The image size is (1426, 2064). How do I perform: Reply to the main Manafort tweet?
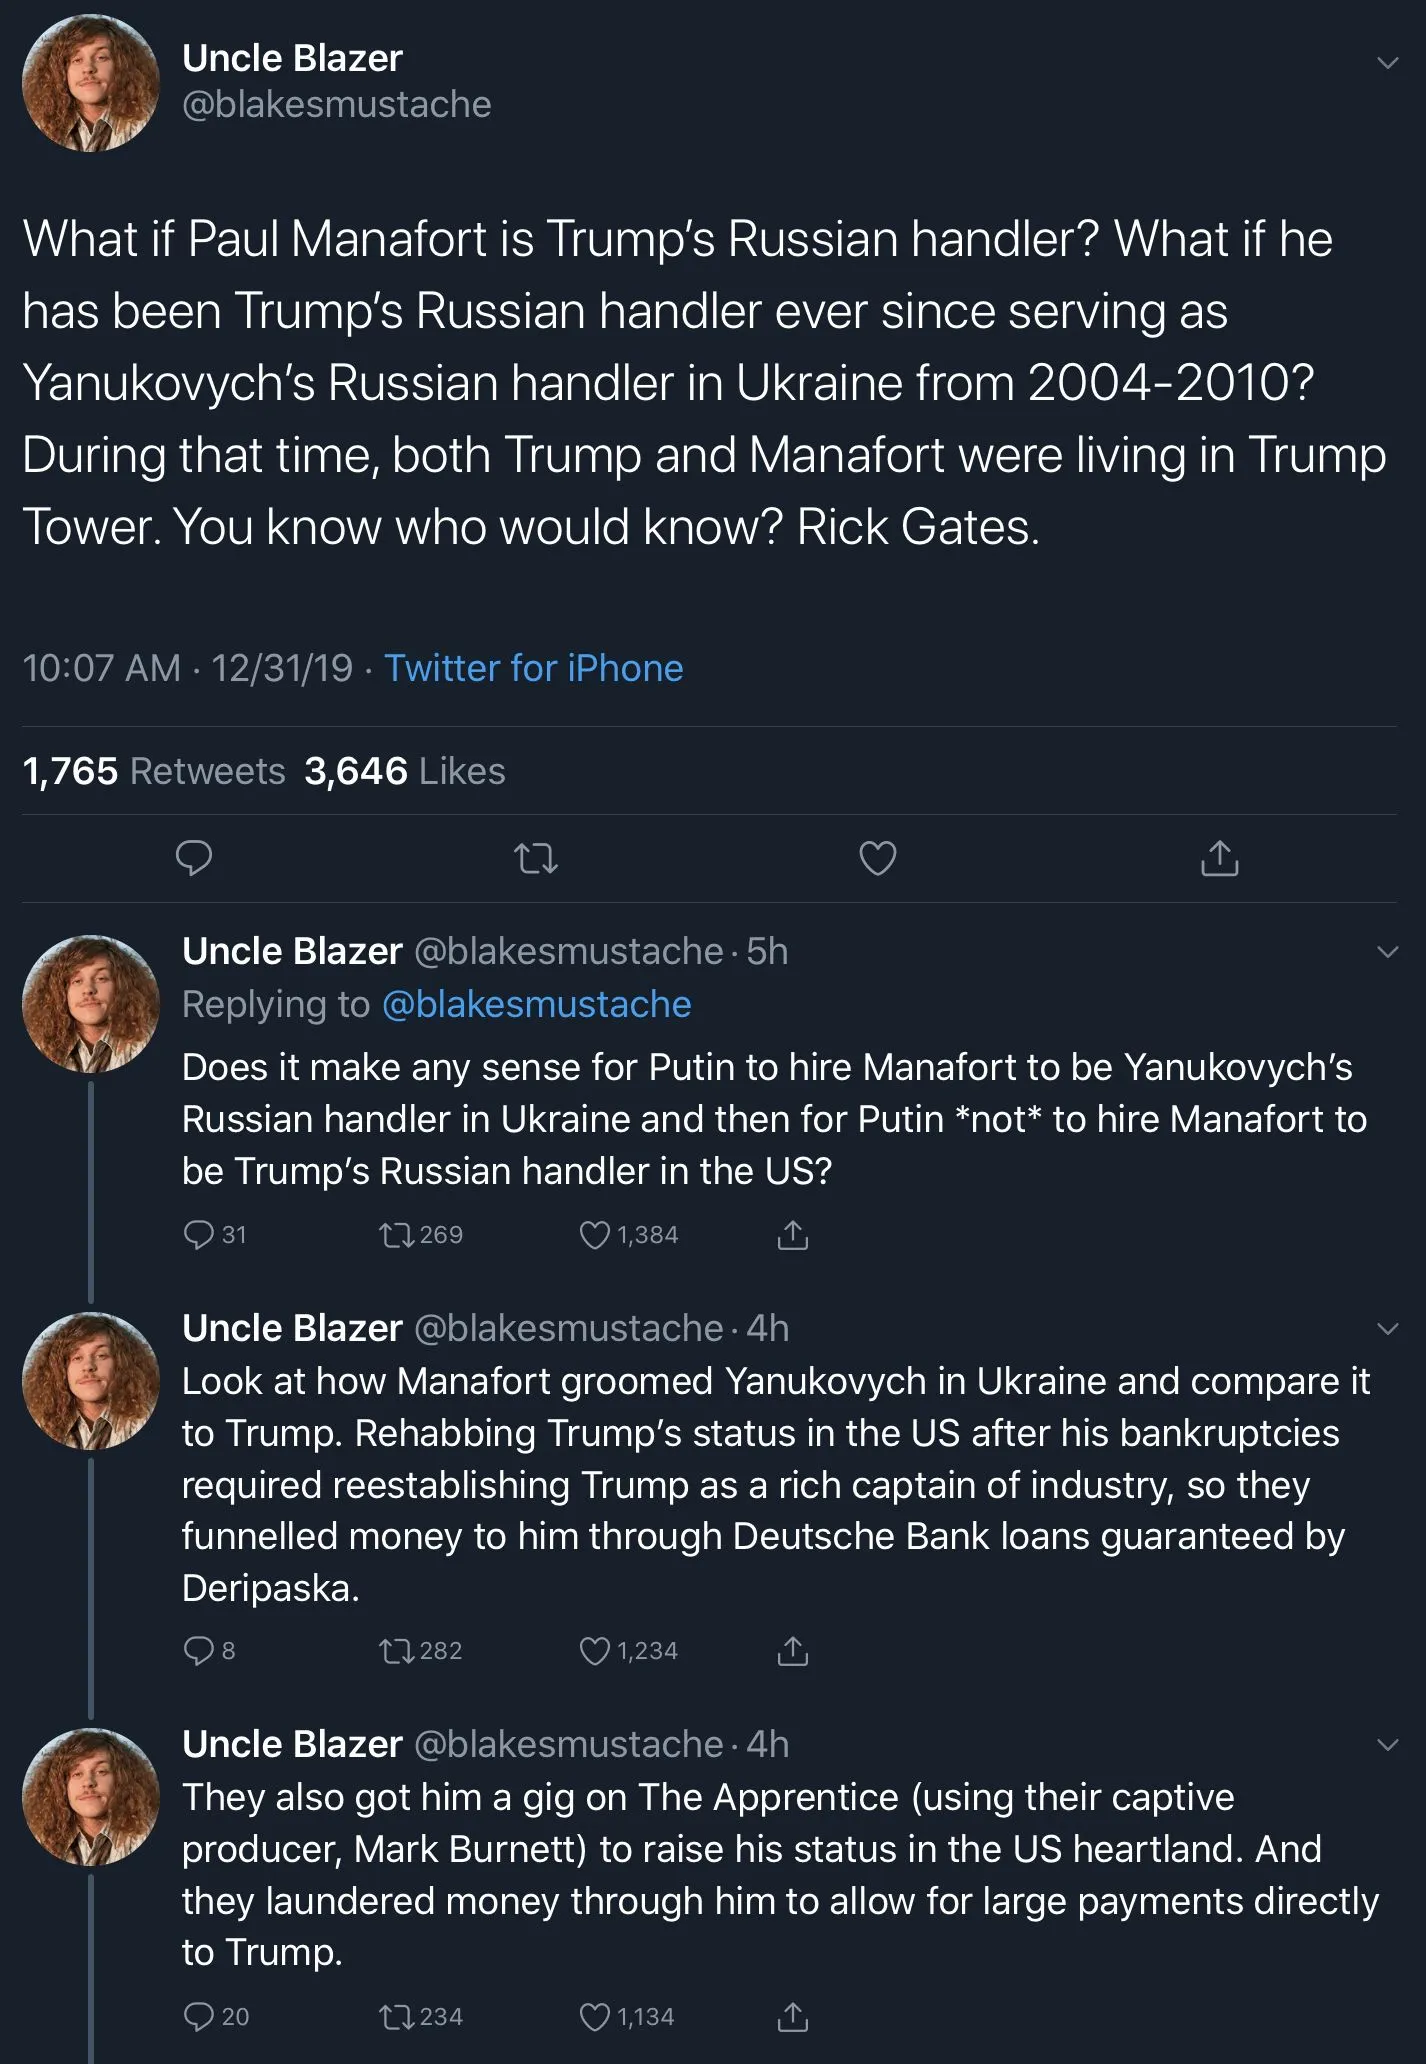pyautogui.click(x=194, y=858)
